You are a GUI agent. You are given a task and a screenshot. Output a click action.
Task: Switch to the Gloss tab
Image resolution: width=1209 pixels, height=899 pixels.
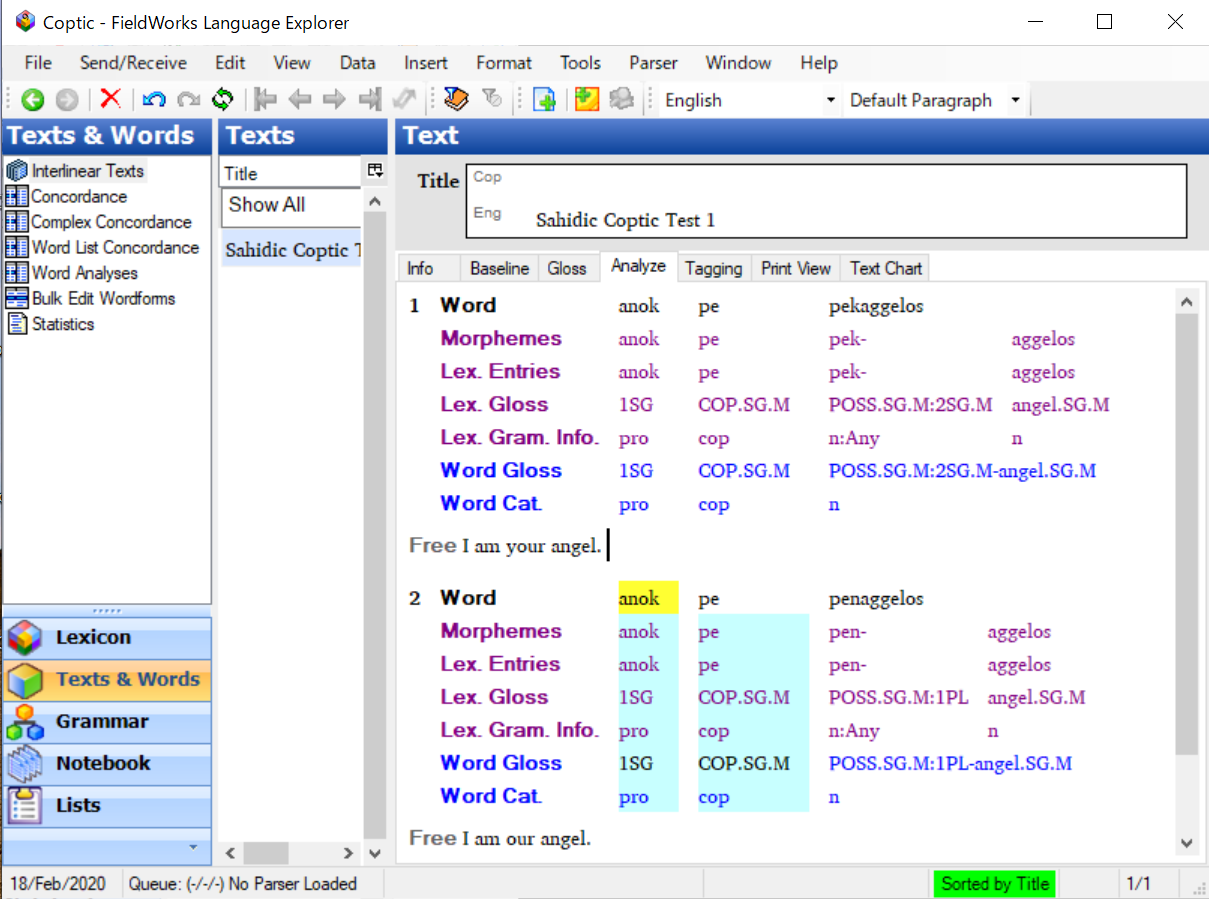567,268
